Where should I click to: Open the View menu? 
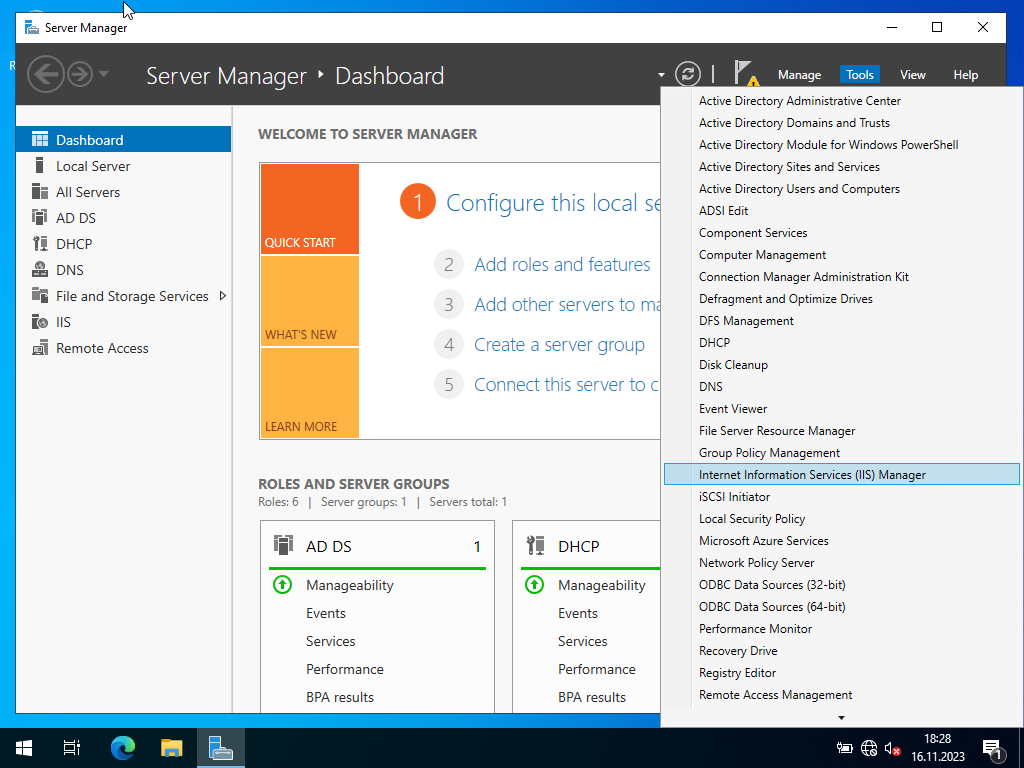(912, 75)
